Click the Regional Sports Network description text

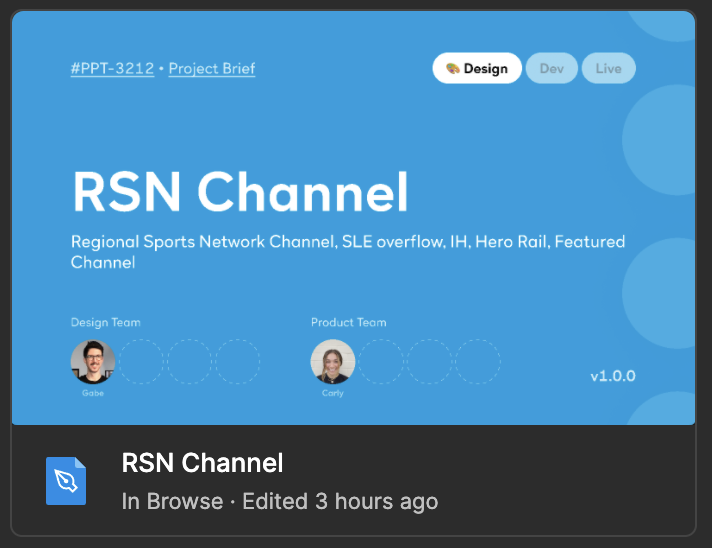(x=348, y=252)
